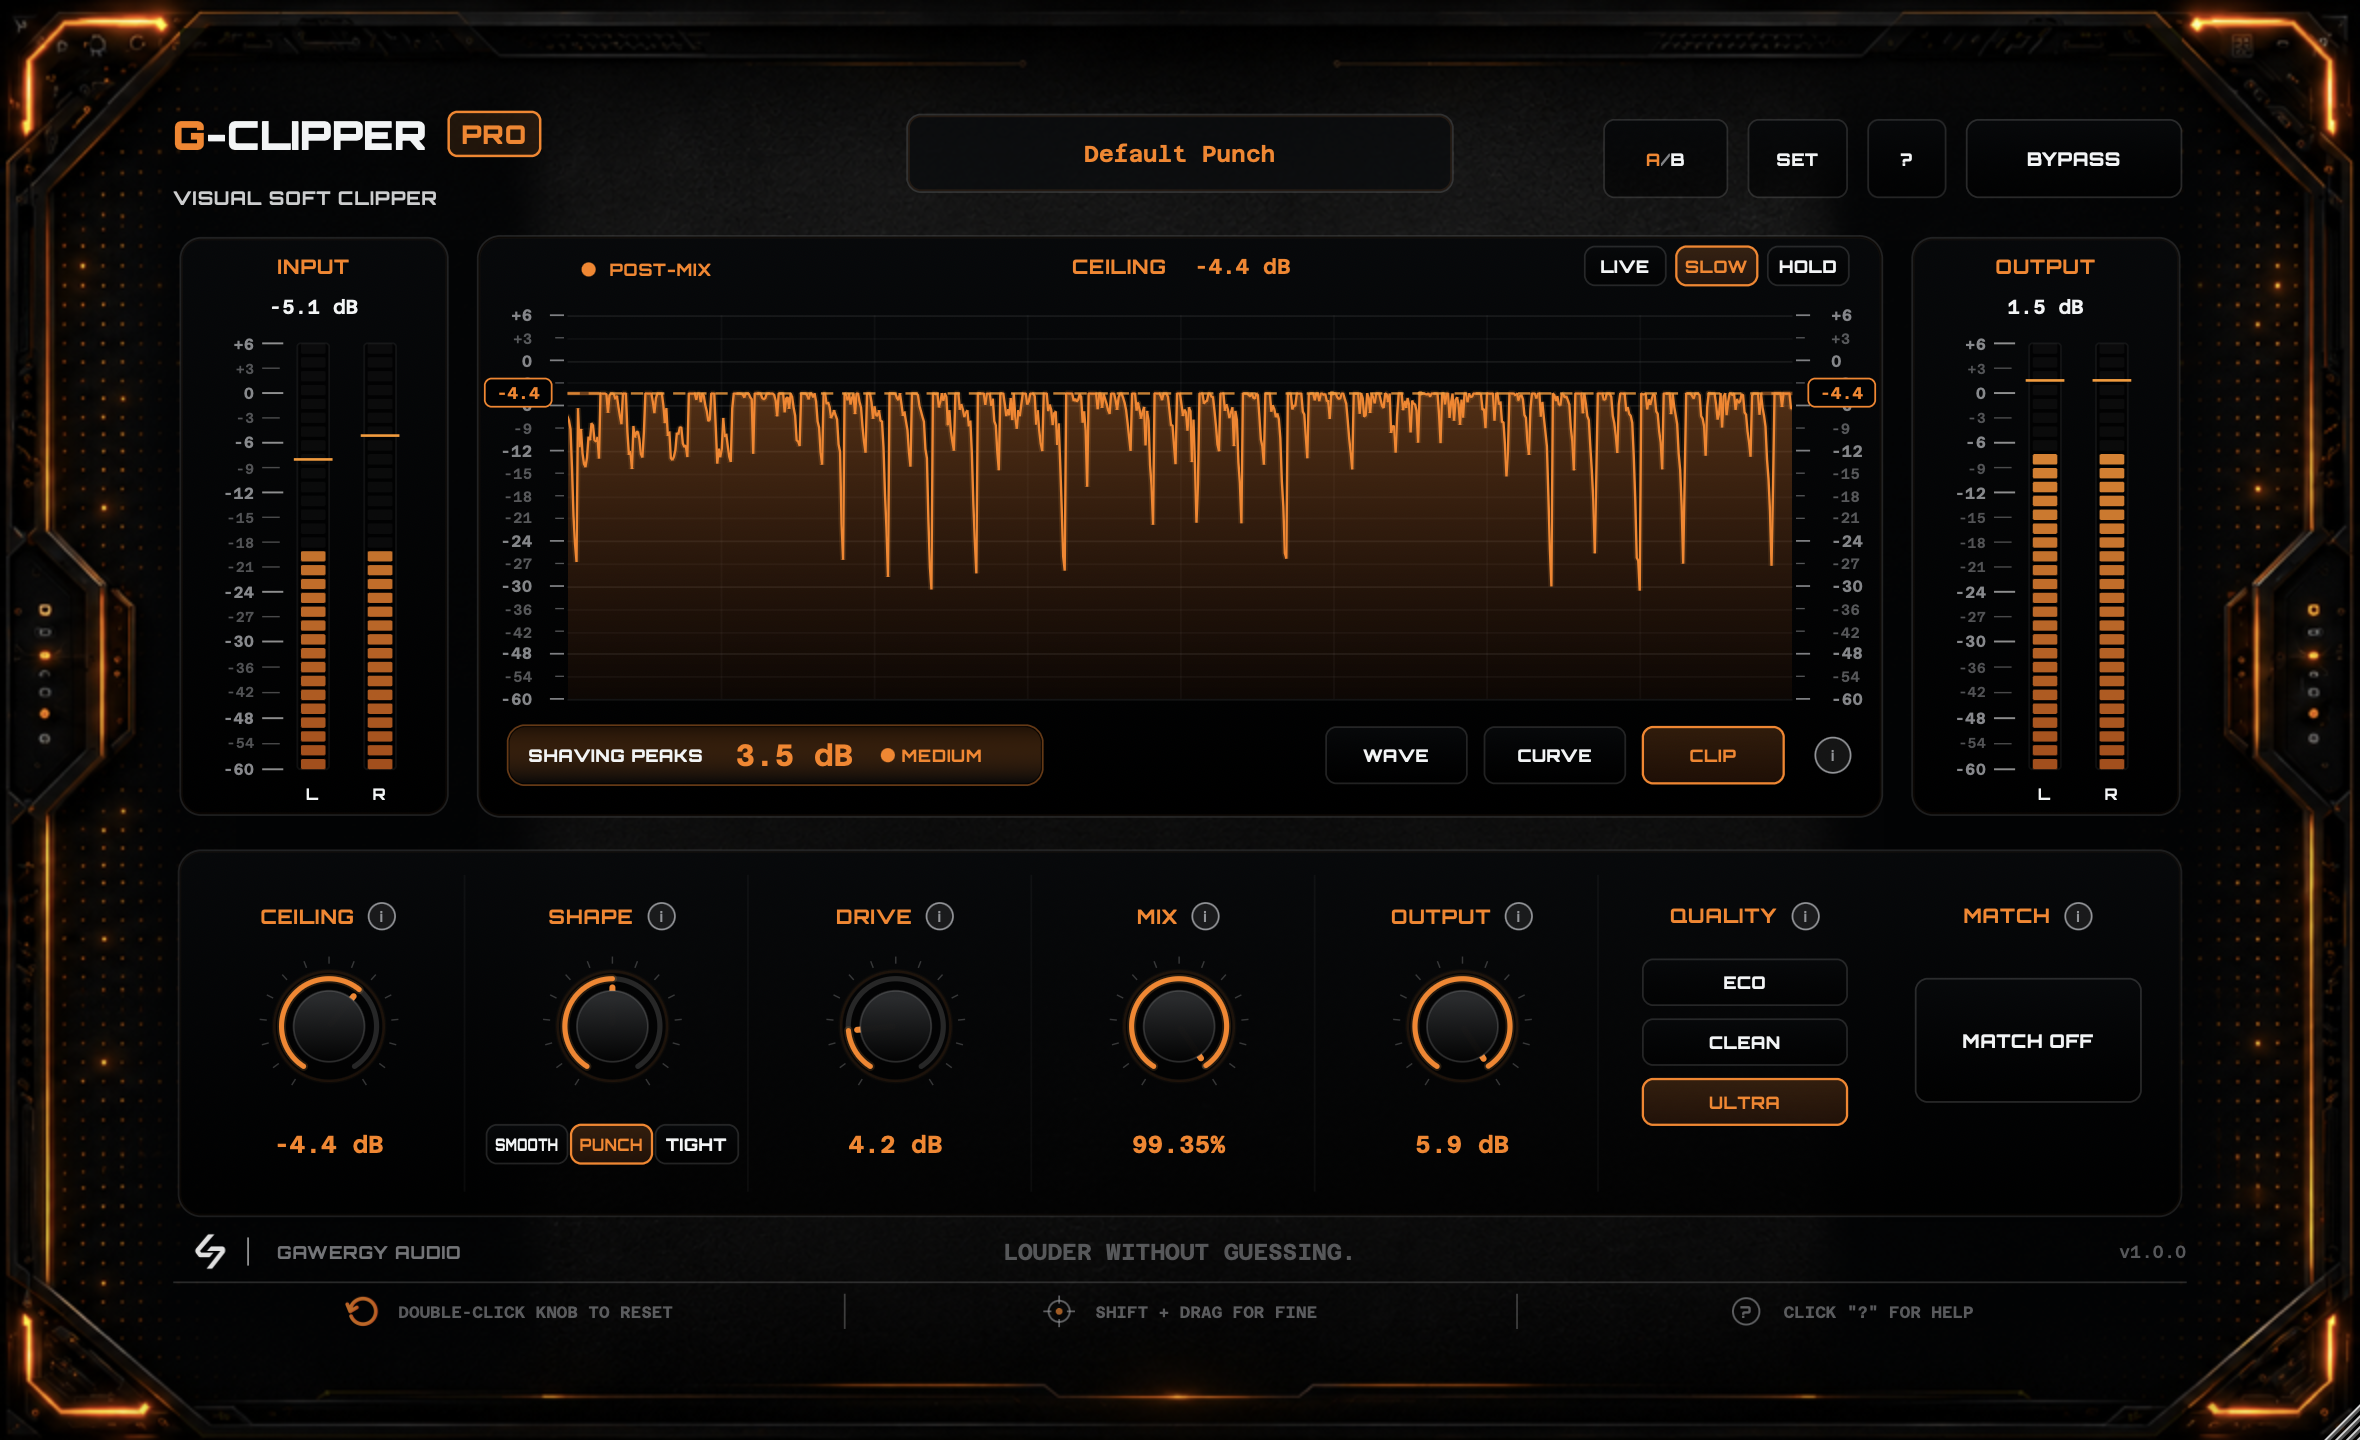Click the ceiling value -4.4 dB under knob
The height and width of the screenshot is (1440, 2360).
click(329, 1145)
